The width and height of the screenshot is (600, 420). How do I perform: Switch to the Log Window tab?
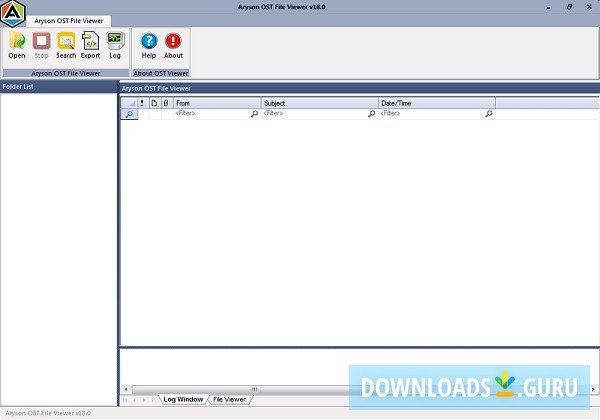183,399
